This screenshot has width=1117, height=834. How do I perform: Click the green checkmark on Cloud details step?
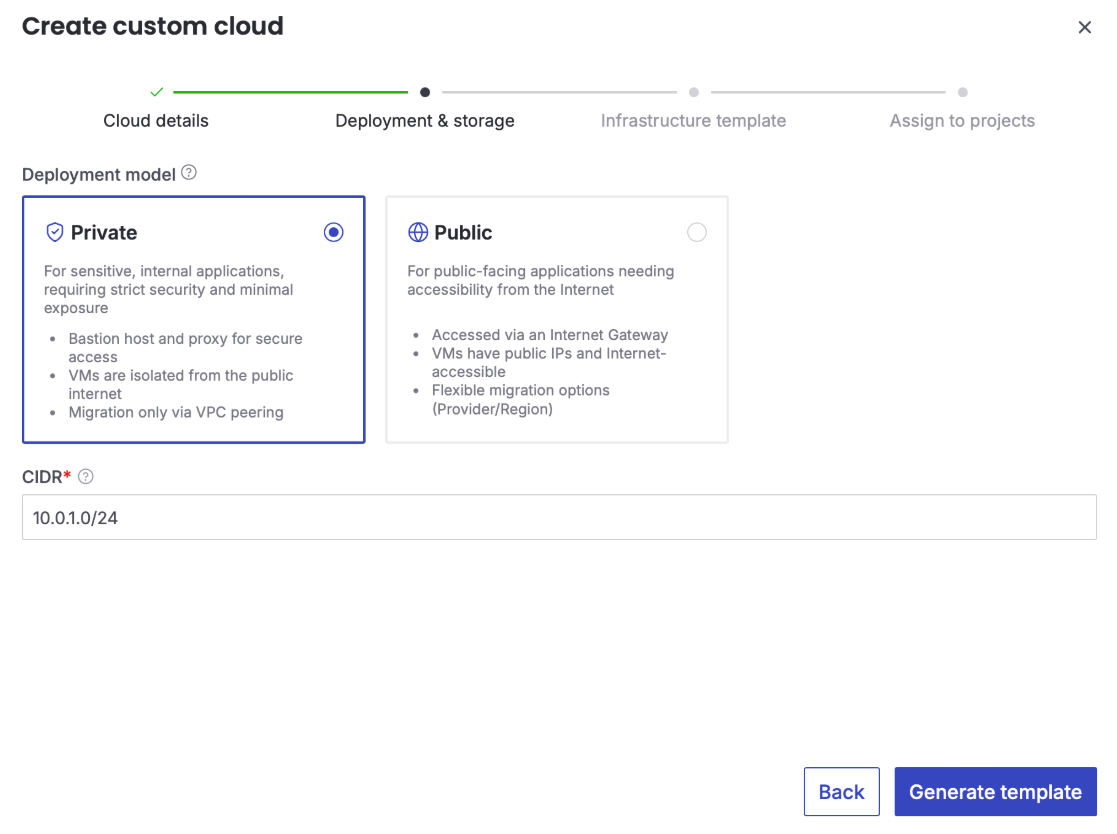(x=156, y=91)
